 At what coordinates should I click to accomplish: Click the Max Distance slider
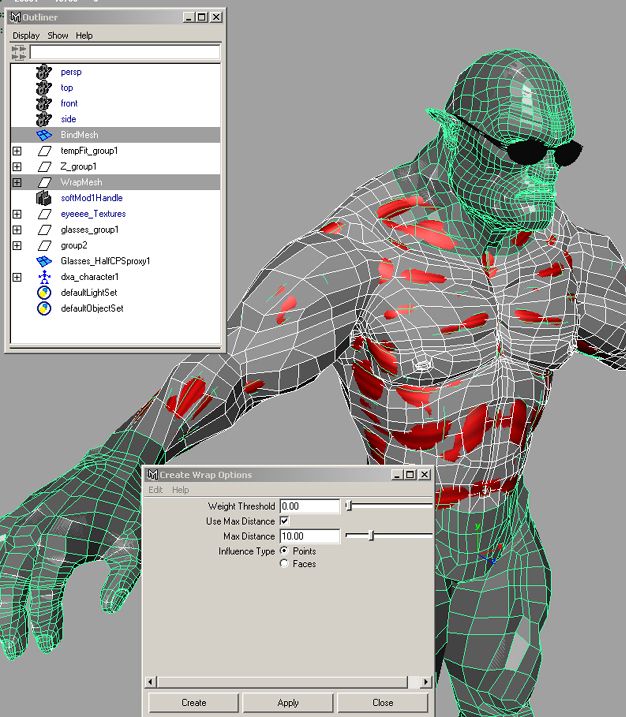[388, 536]
